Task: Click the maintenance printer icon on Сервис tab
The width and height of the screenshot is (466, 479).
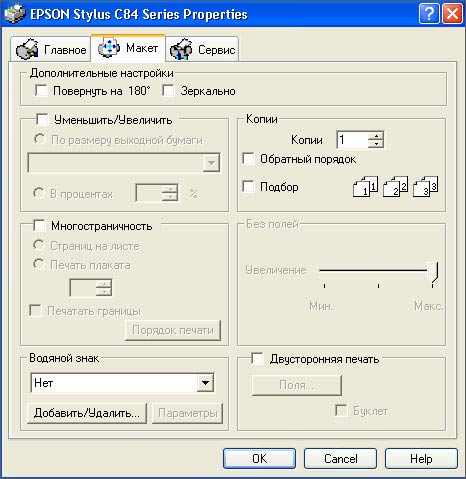Action: coord(181,50)
